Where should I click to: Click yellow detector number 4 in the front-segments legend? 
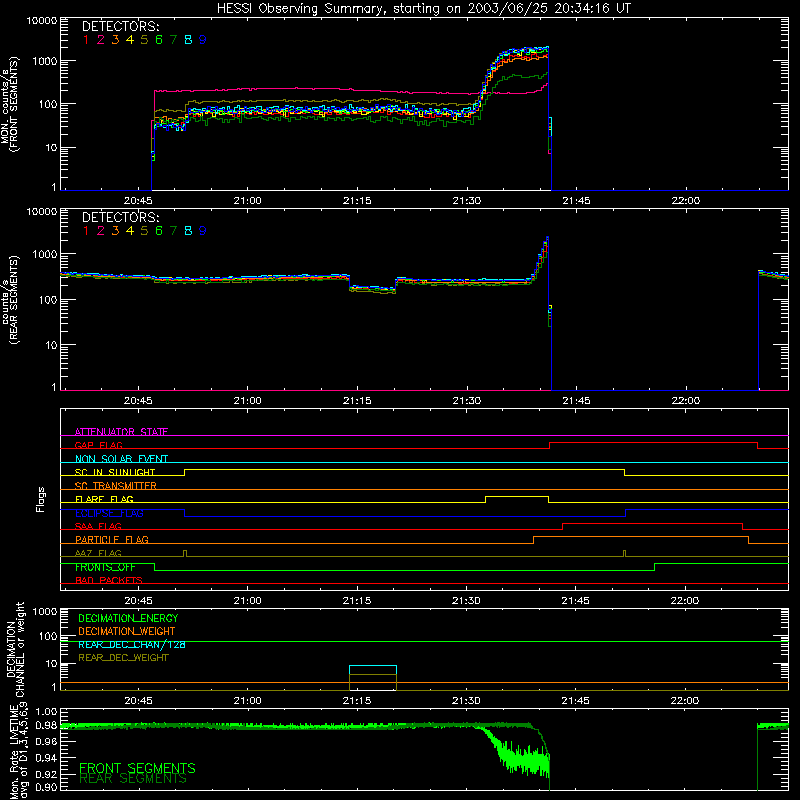tap(130, 40)
